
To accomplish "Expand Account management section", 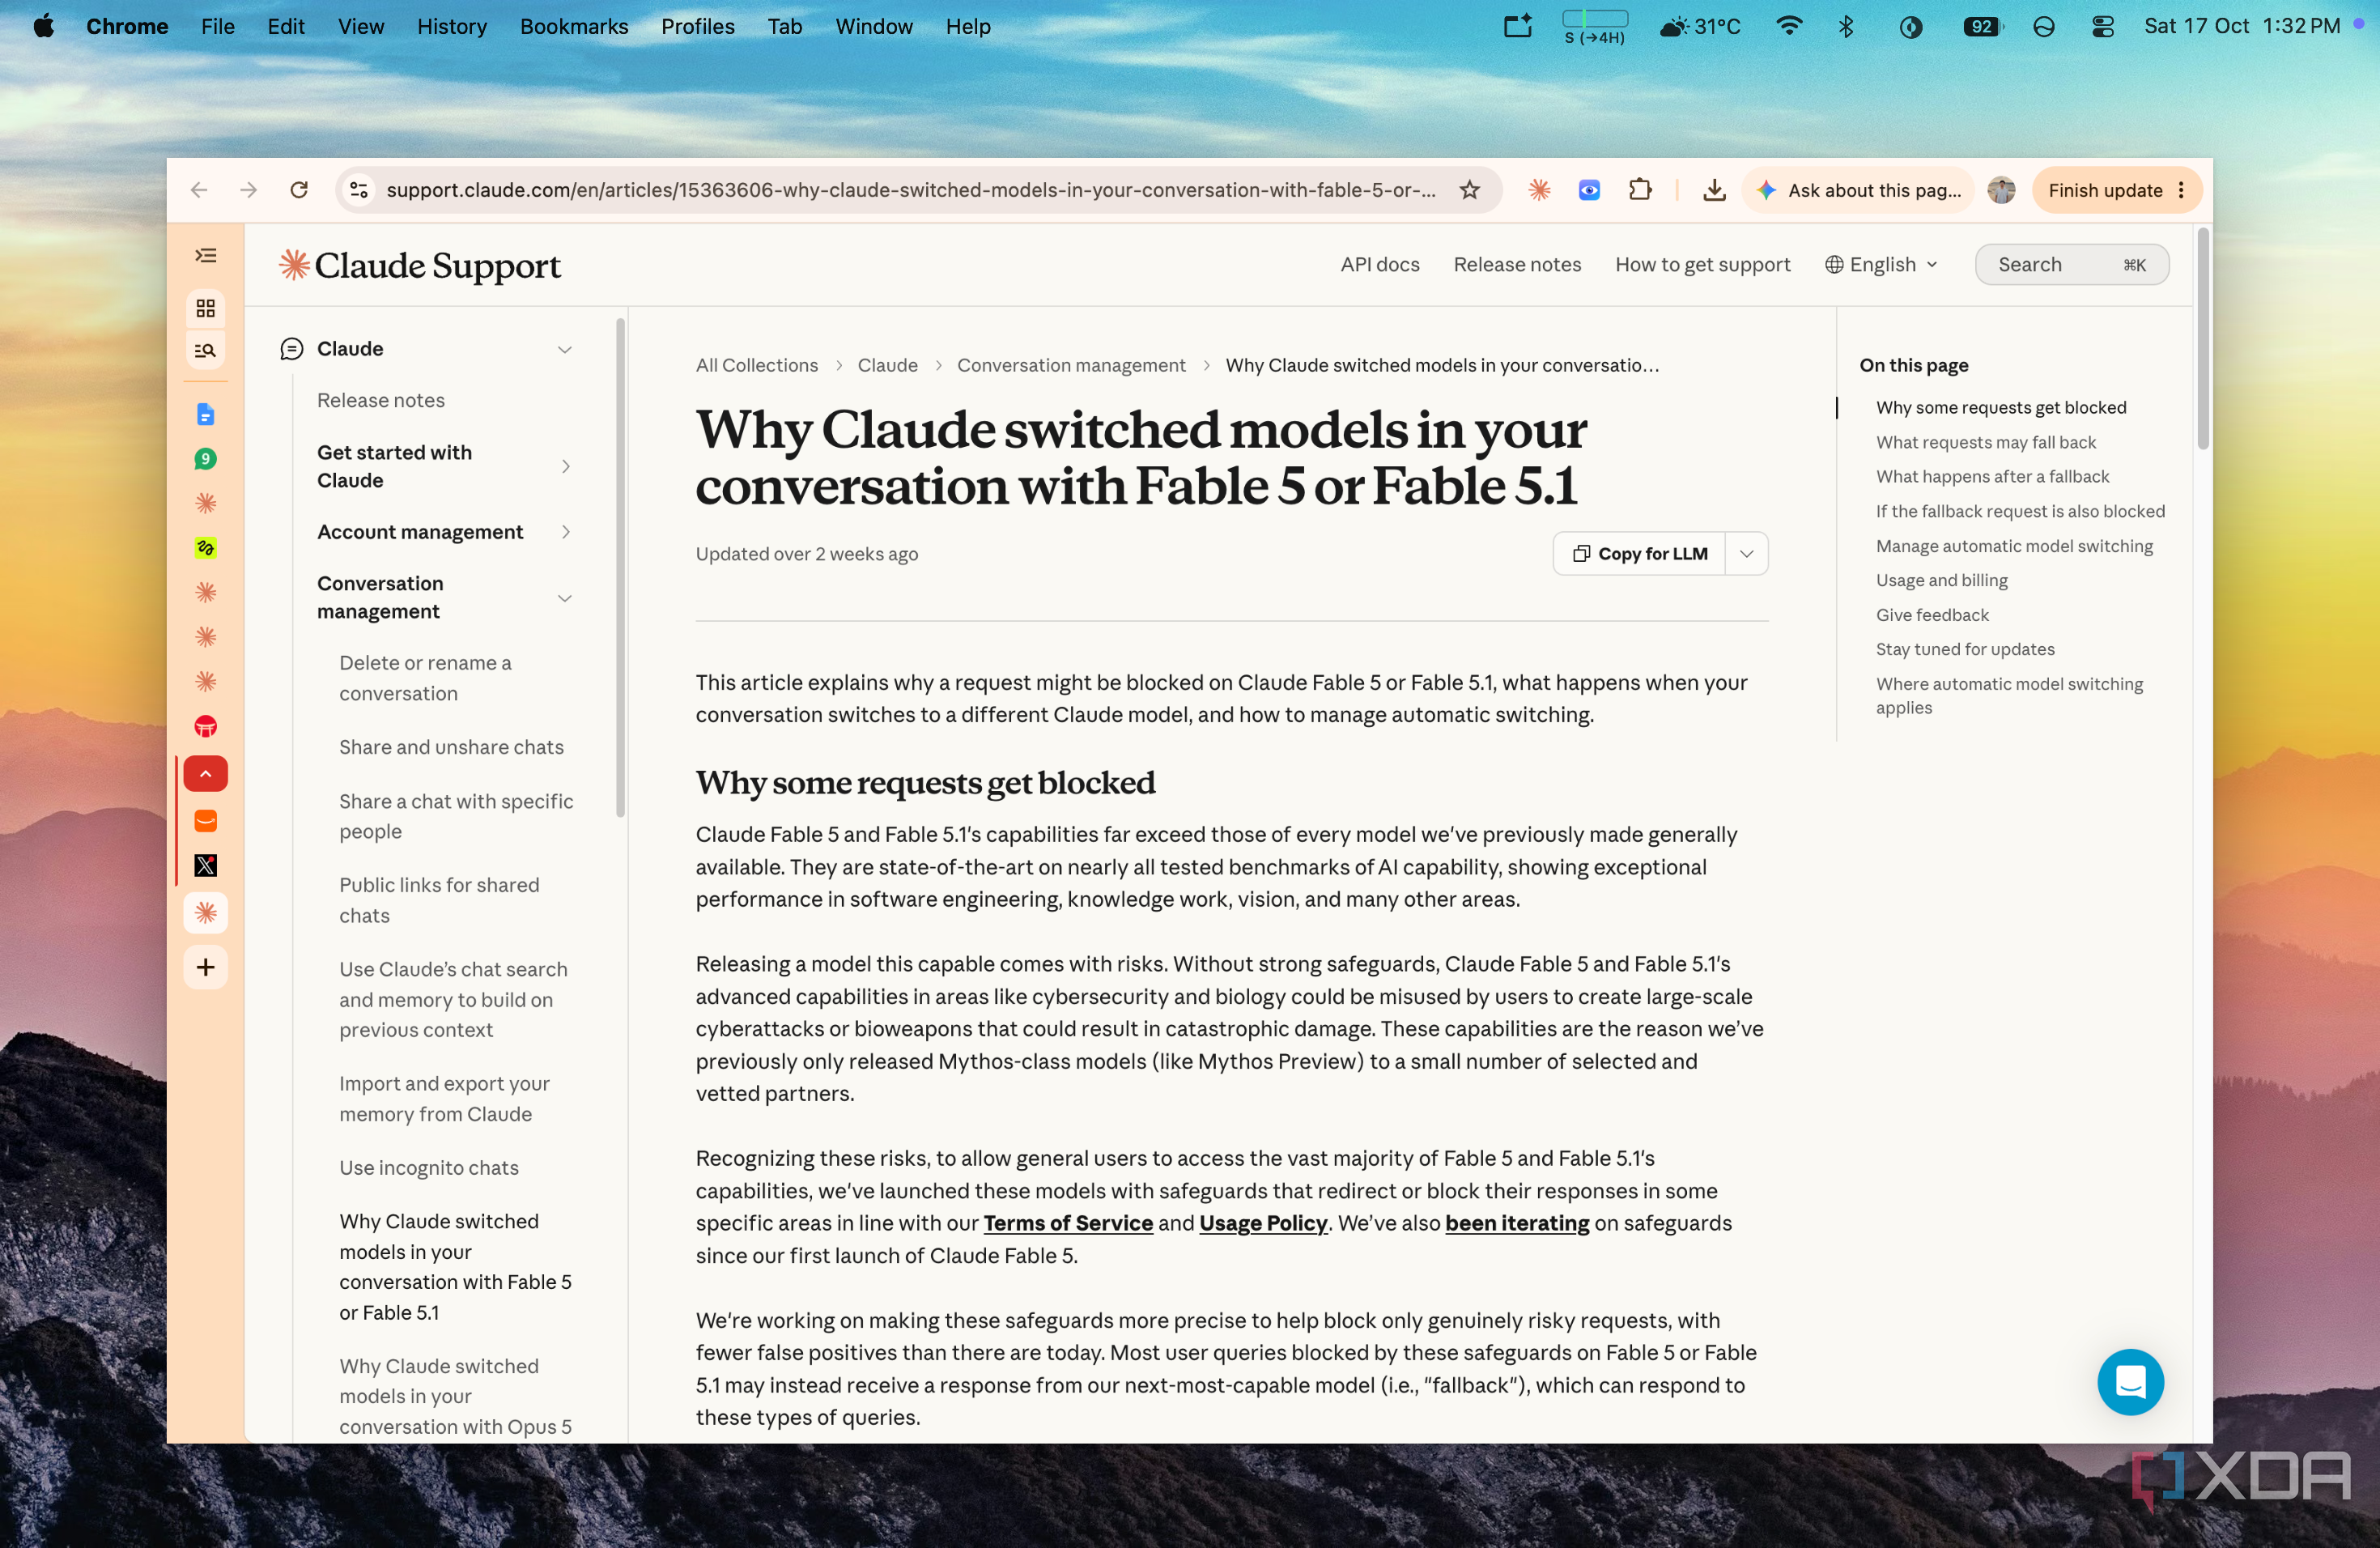I will 566,532.
